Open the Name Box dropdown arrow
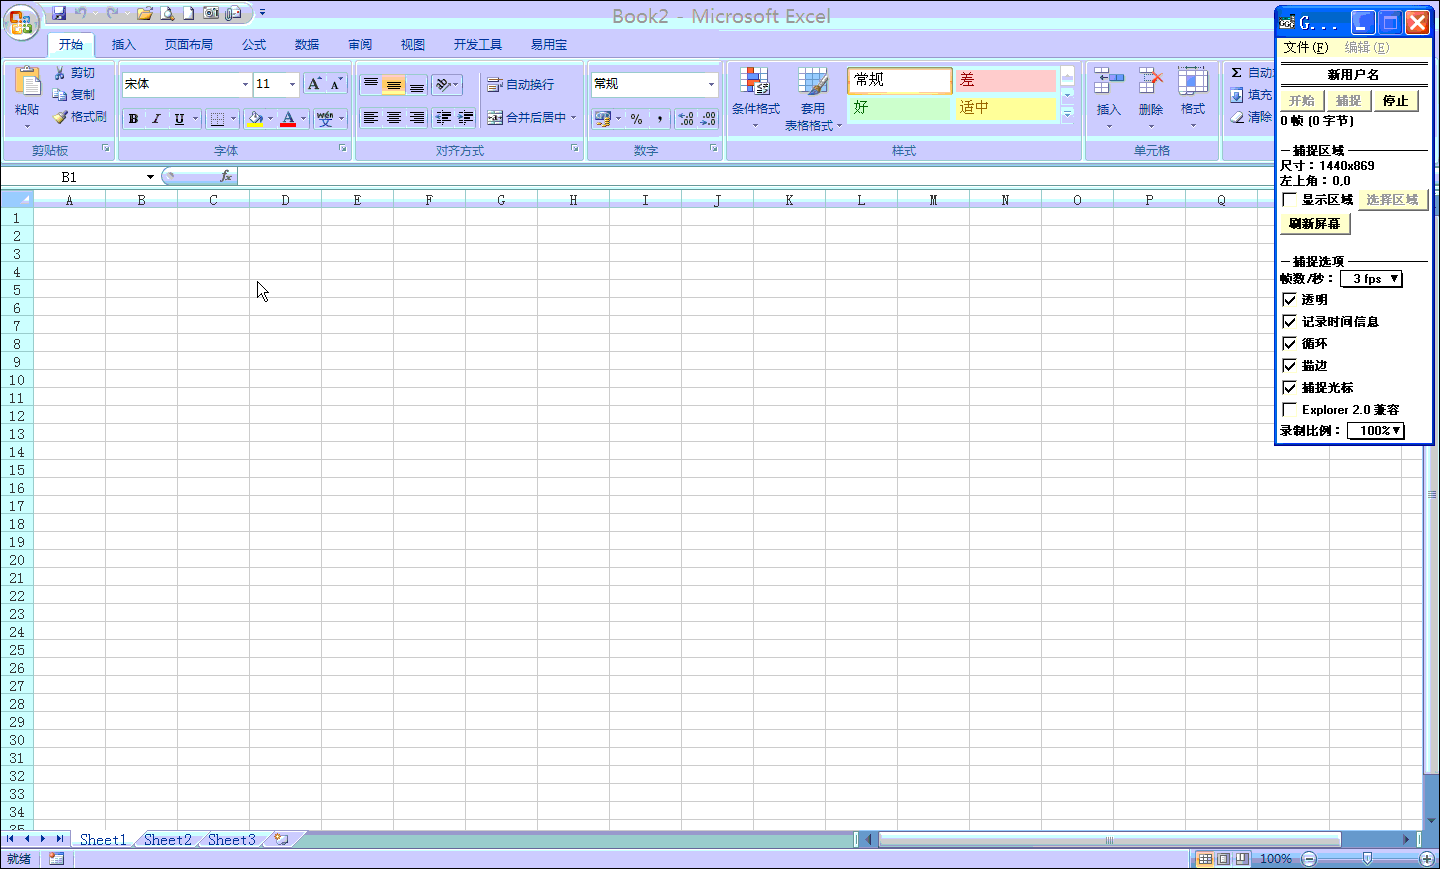 point(150,177)
